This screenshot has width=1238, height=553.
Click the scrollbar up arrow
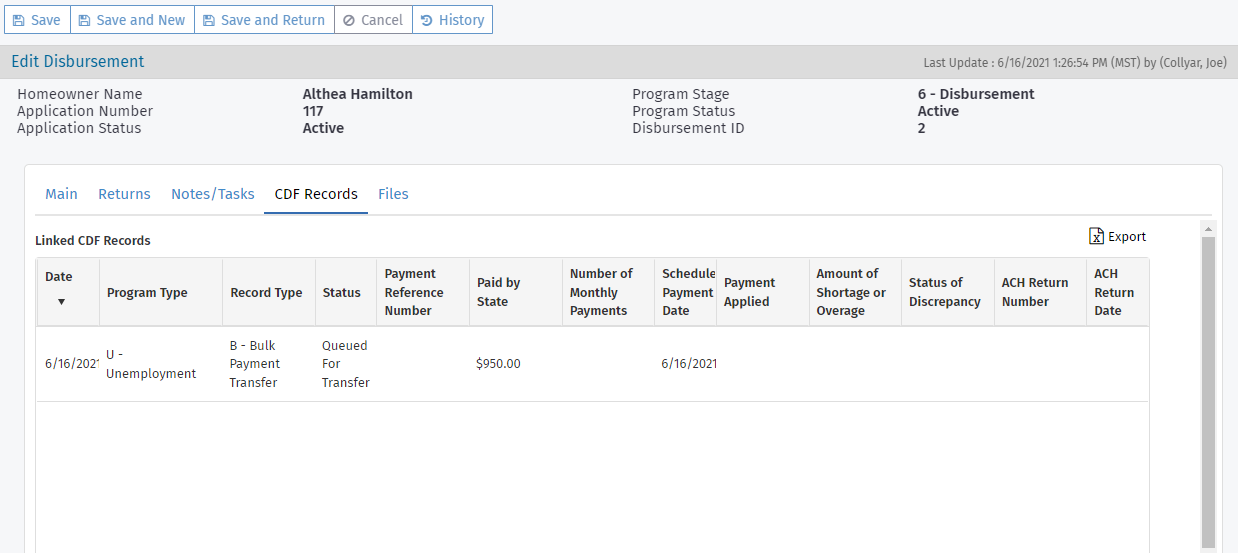tap(1208, 230)
